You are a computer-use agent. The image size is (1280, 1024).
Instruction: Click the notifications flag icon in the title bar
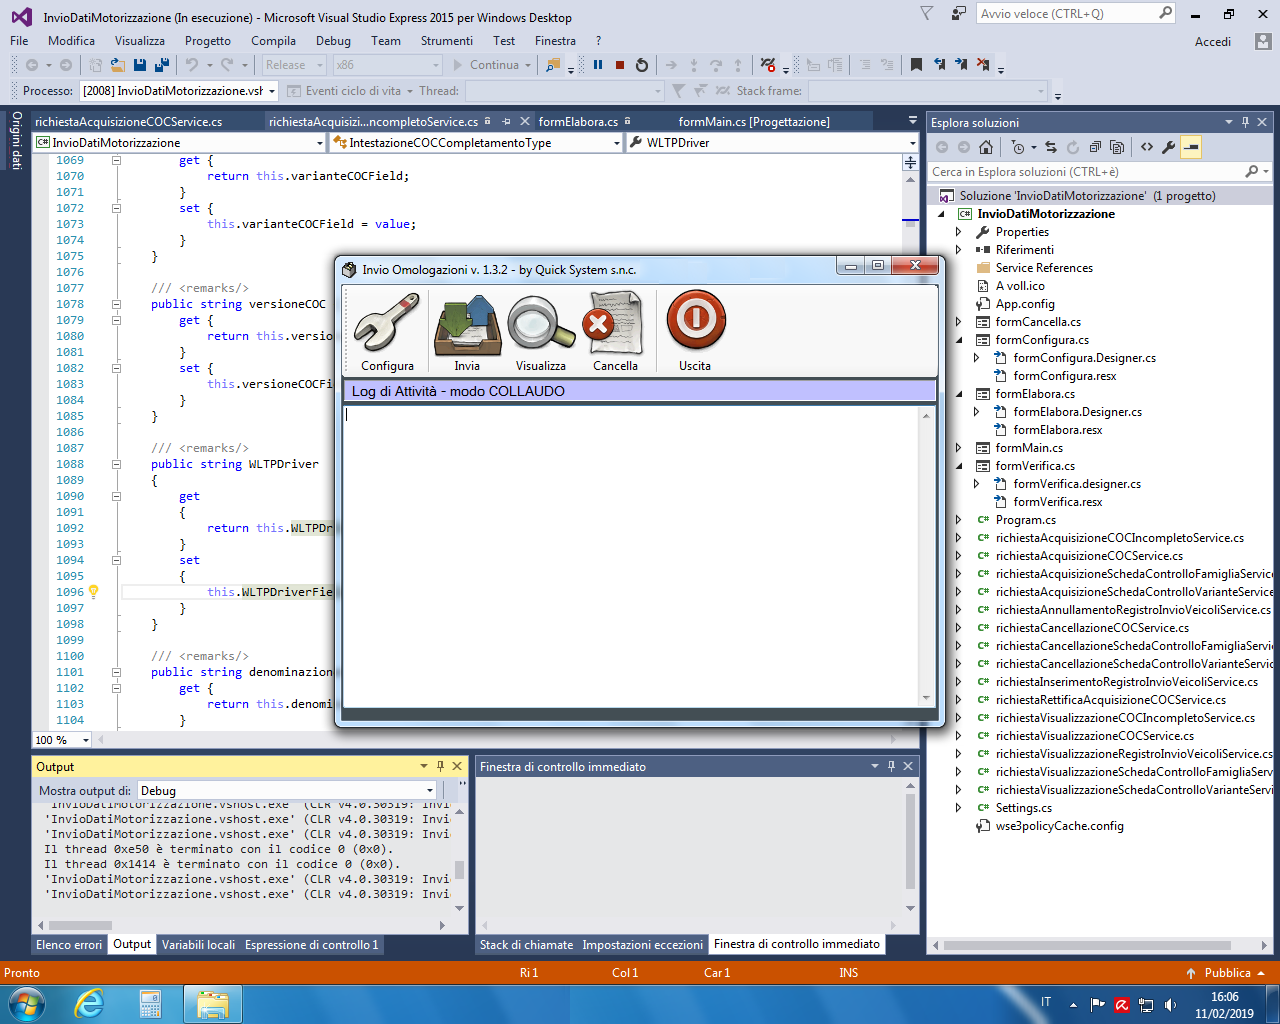click(x=927, y=13)
